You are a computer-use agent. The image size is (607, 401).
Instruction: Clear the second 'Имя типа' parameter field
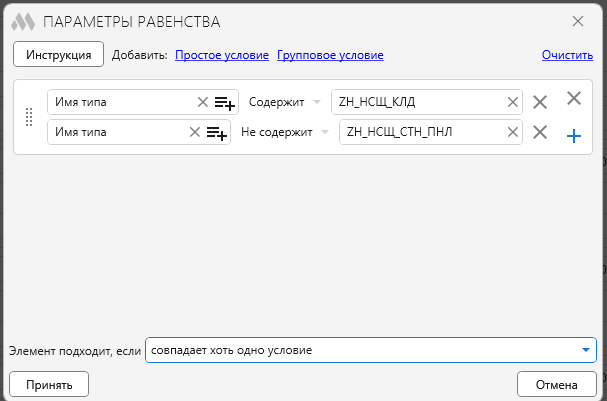194,132
